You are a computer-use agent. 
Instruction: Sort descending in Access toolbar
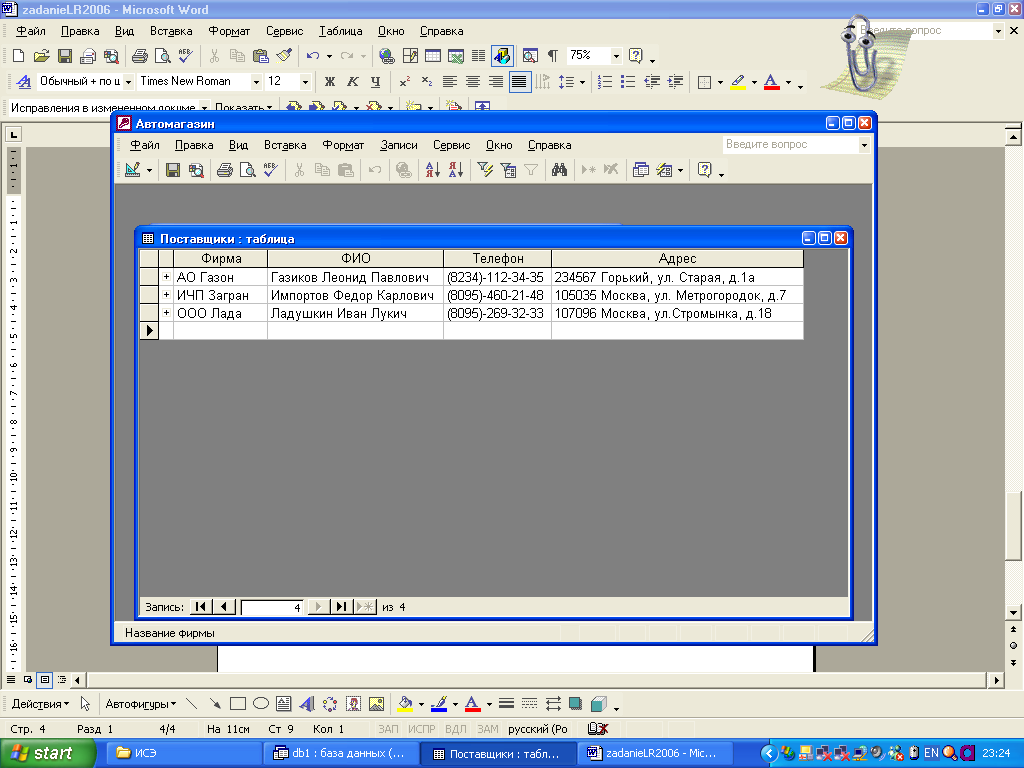[x=456, y=170]
